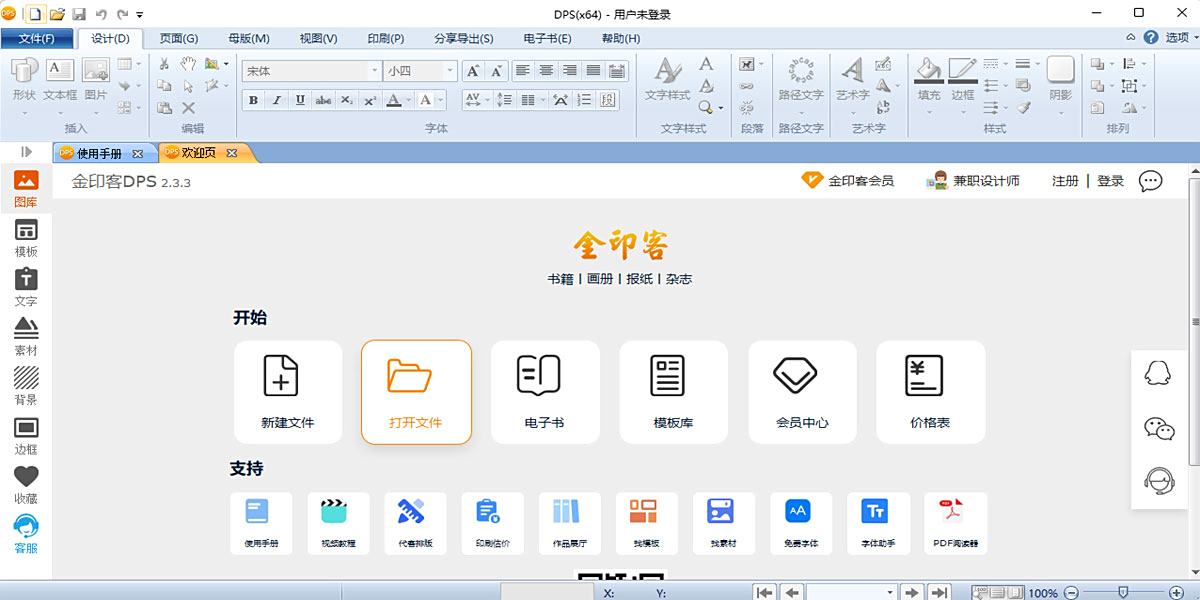Expand the 宋体 font name dropdown

pyautogui.click(x=375, y=71)
